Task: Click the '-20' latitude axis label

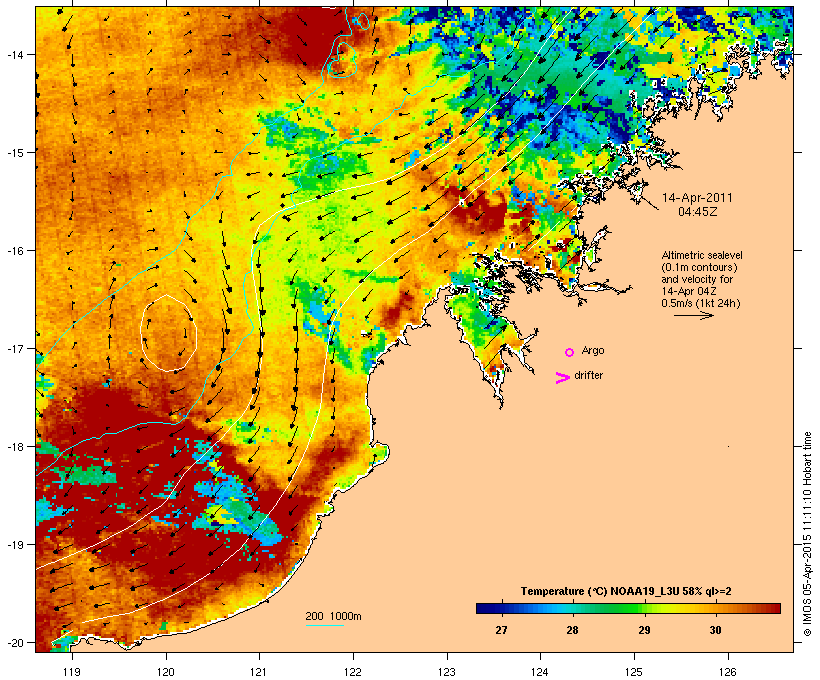Action: click(x=14, y=642)
